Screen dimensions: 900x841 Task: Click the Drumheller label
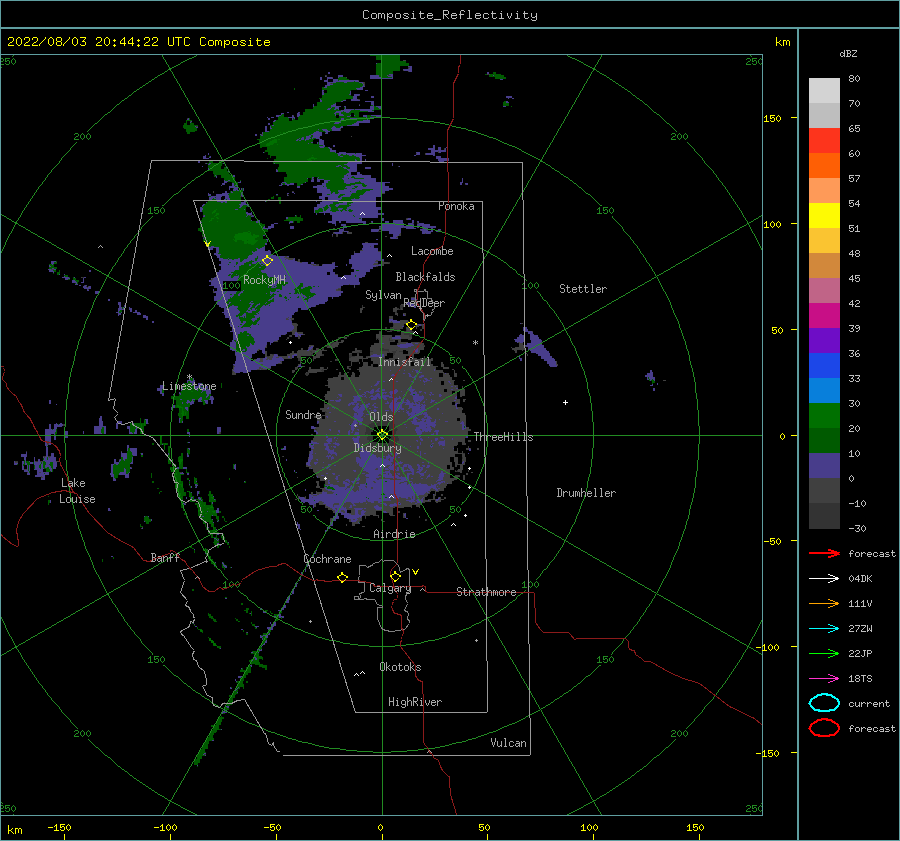586,493
